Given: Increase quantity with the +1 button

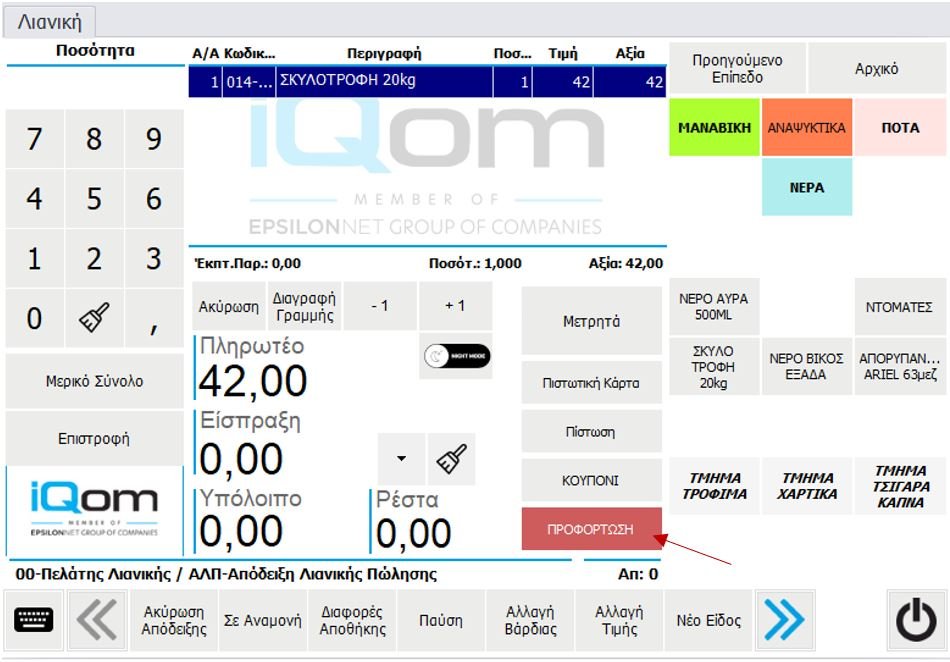Looking at the screenshot, I should 455,306.
